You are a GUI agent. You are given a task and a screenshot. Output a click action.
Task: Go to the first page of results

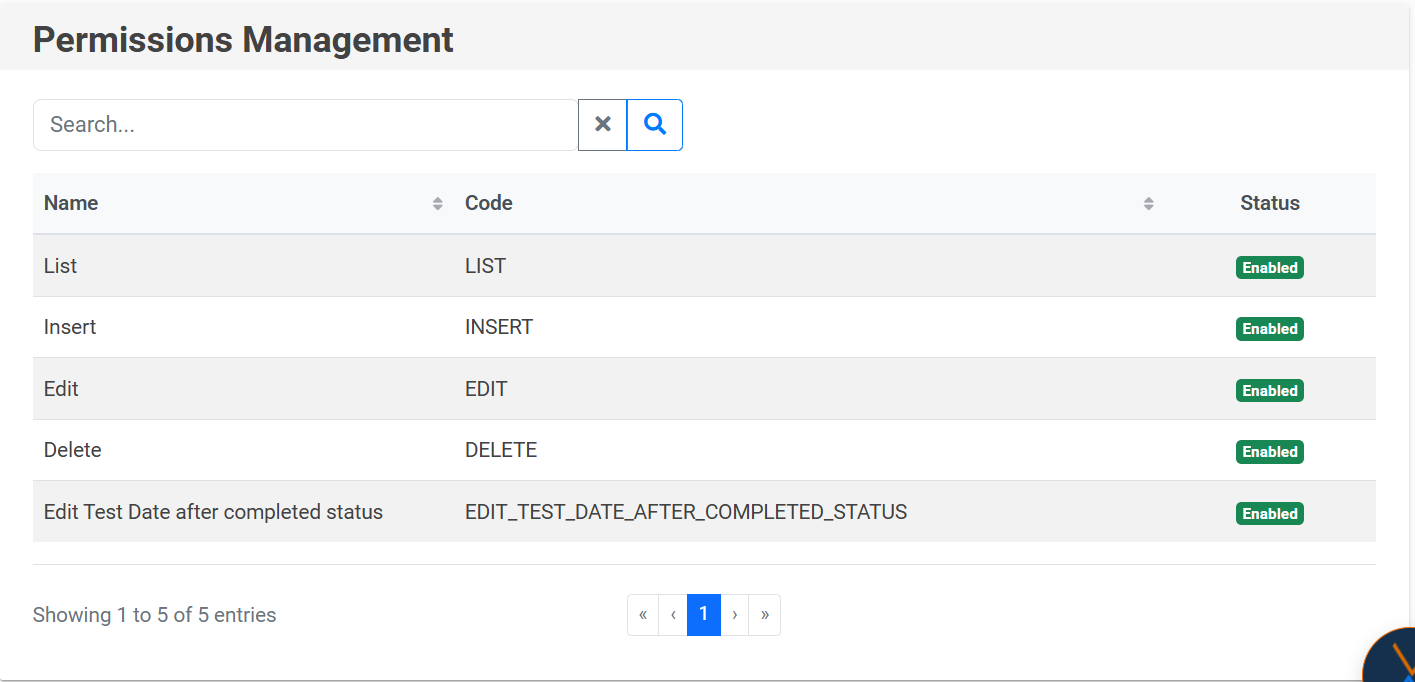(x=643, y=615)
